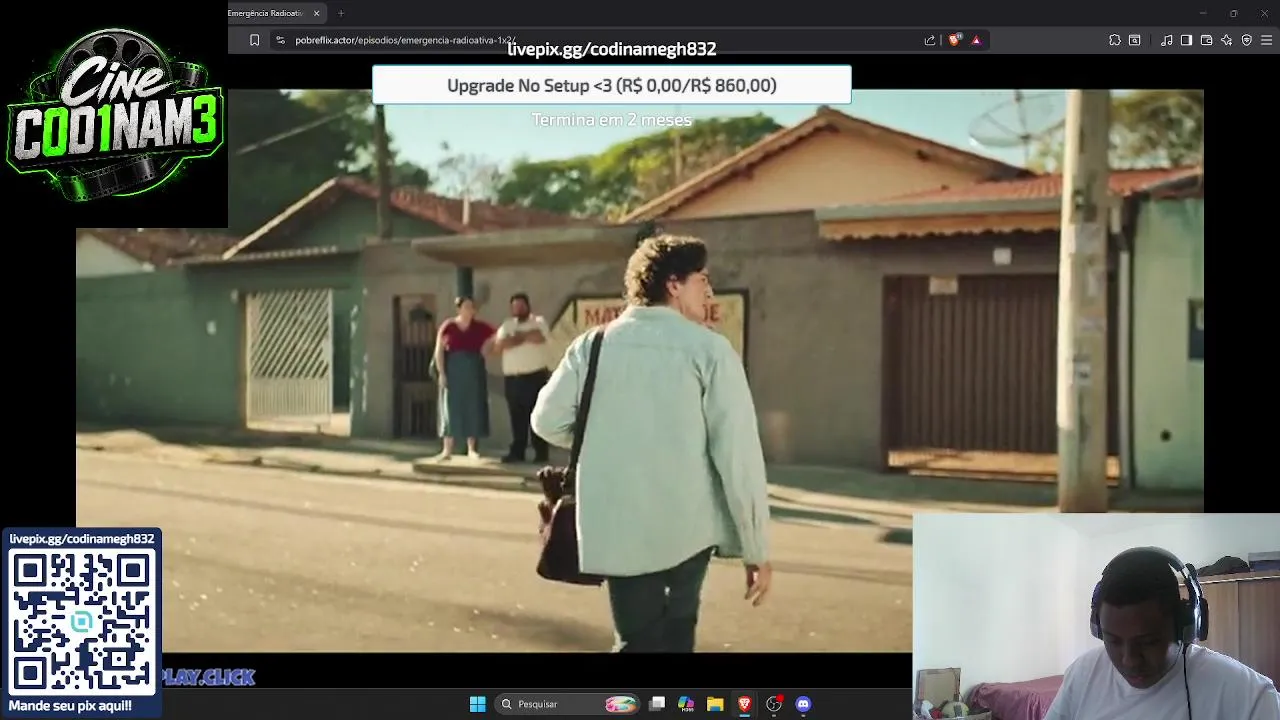Open Task View on the taskbar
This screenshot has height=720, width=1280.
pyautogui.click(x=657, y=704)
